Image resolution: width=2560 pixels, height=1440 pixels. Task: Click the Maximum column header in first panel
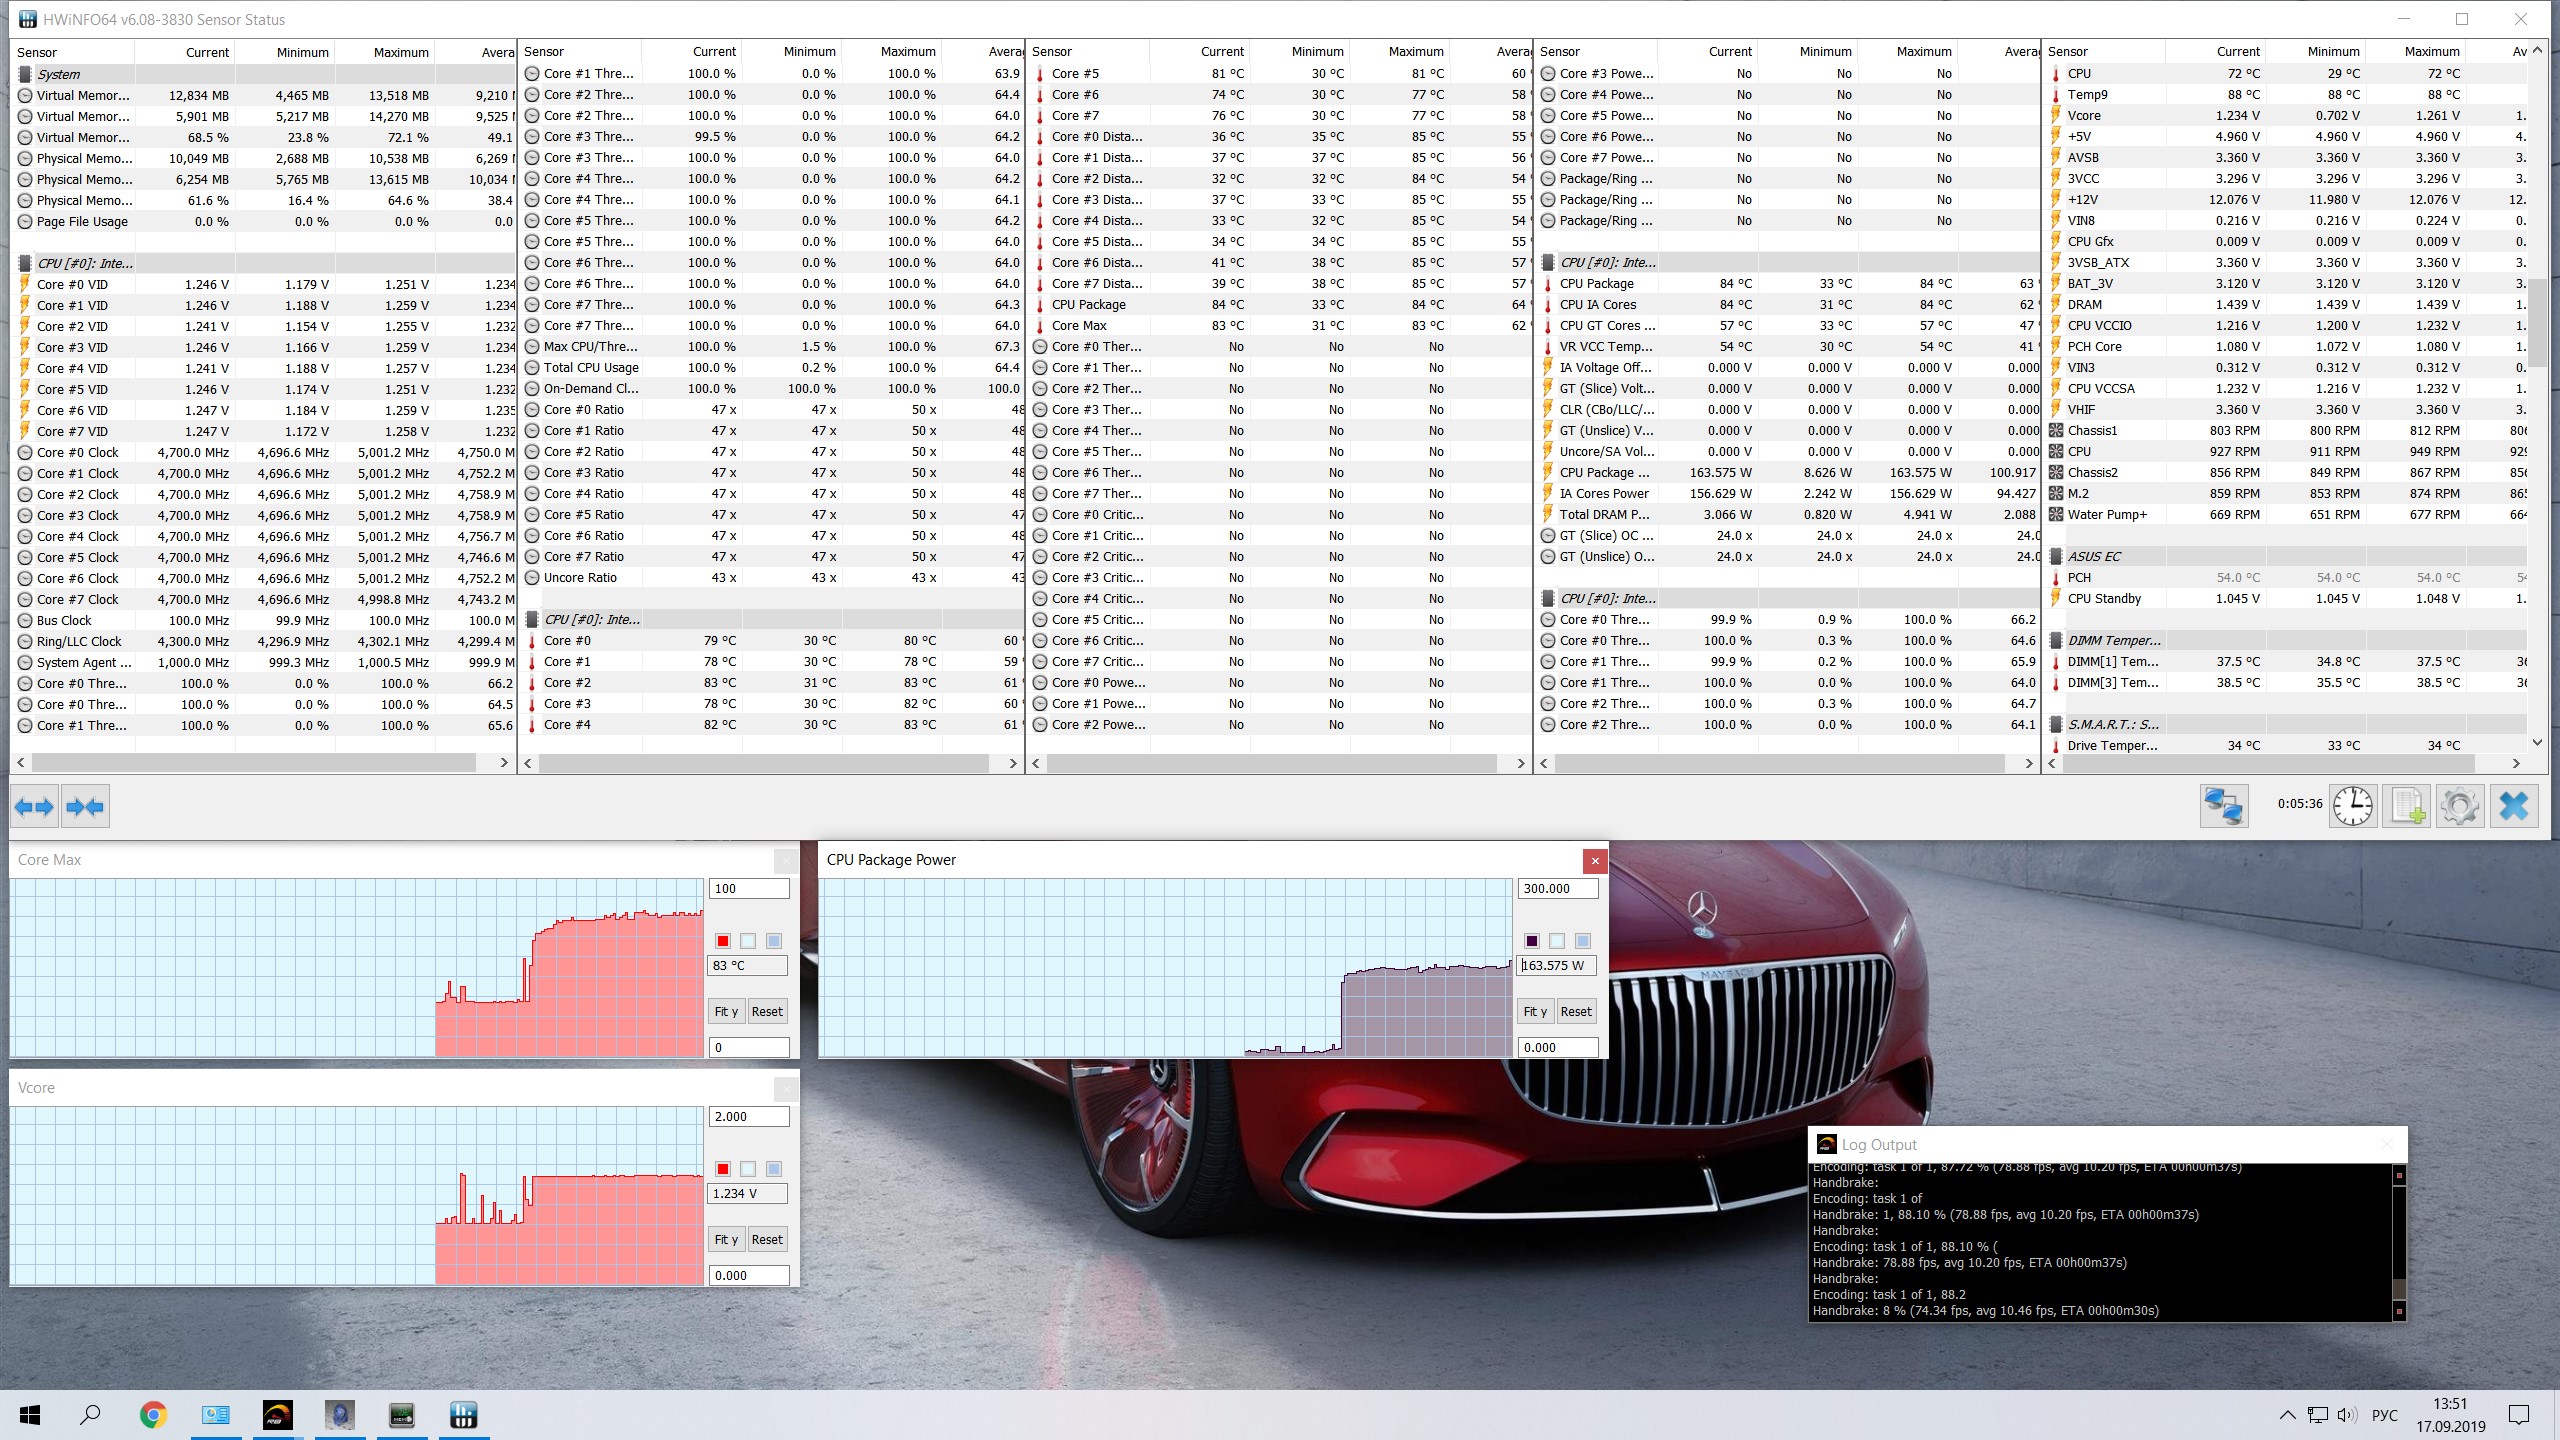400,52
